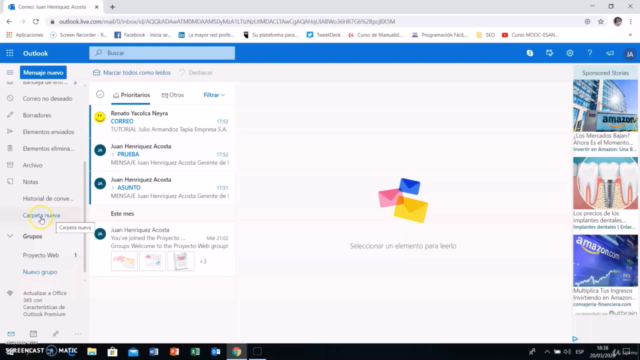Open the People module icon
640x360 pixels.
tap(56, 334)
